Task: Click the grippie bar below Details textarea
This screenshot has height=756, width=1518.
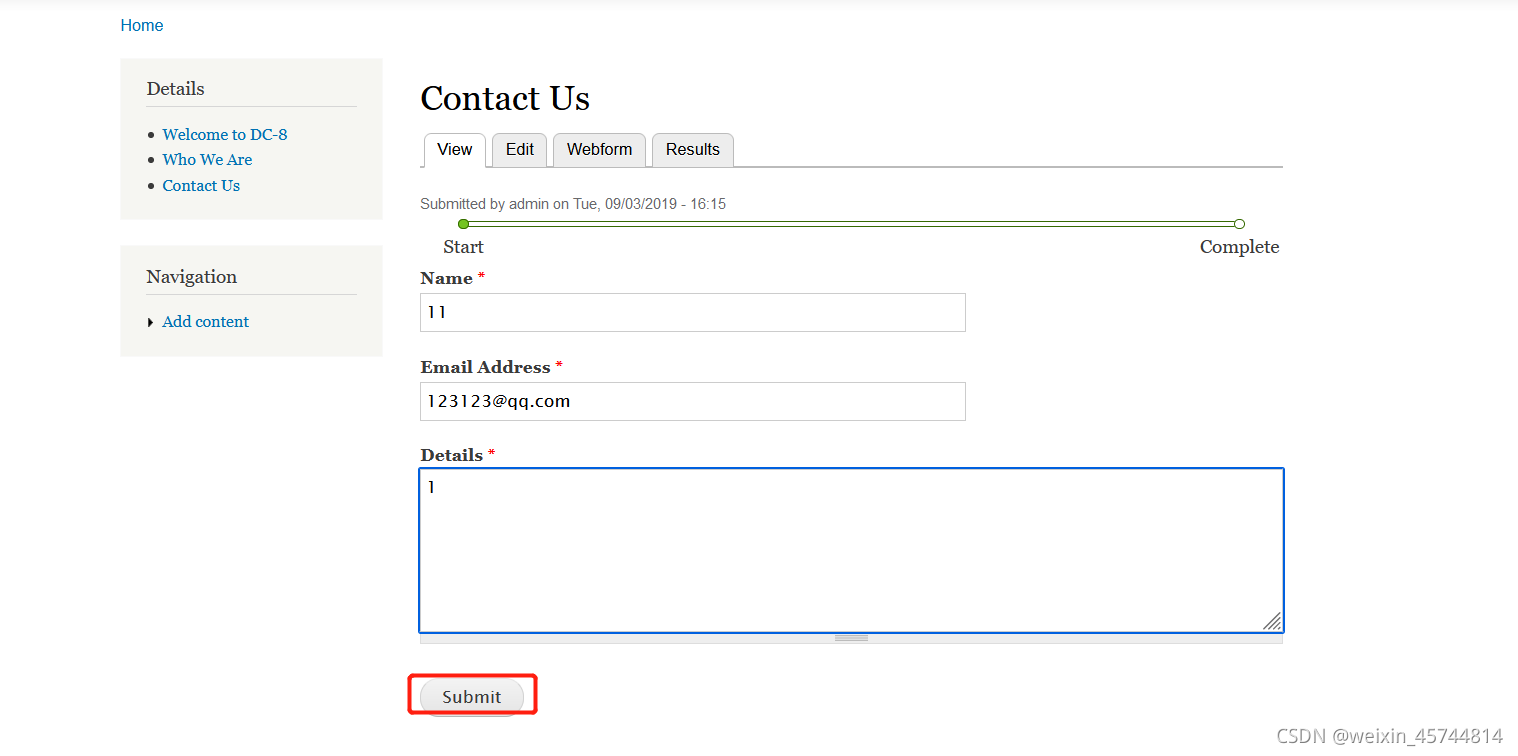Action: [x=851, y=638]
